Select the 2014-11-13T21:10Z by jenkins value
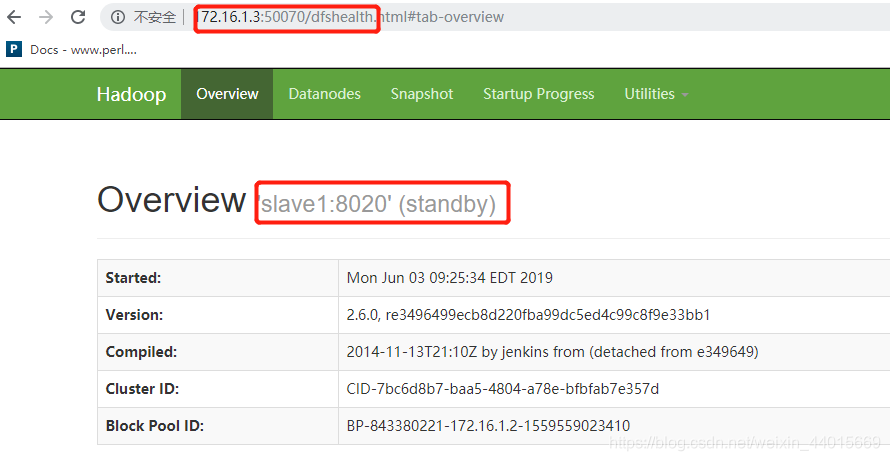Viewport: 890px width, 461px height. (552, 351)
